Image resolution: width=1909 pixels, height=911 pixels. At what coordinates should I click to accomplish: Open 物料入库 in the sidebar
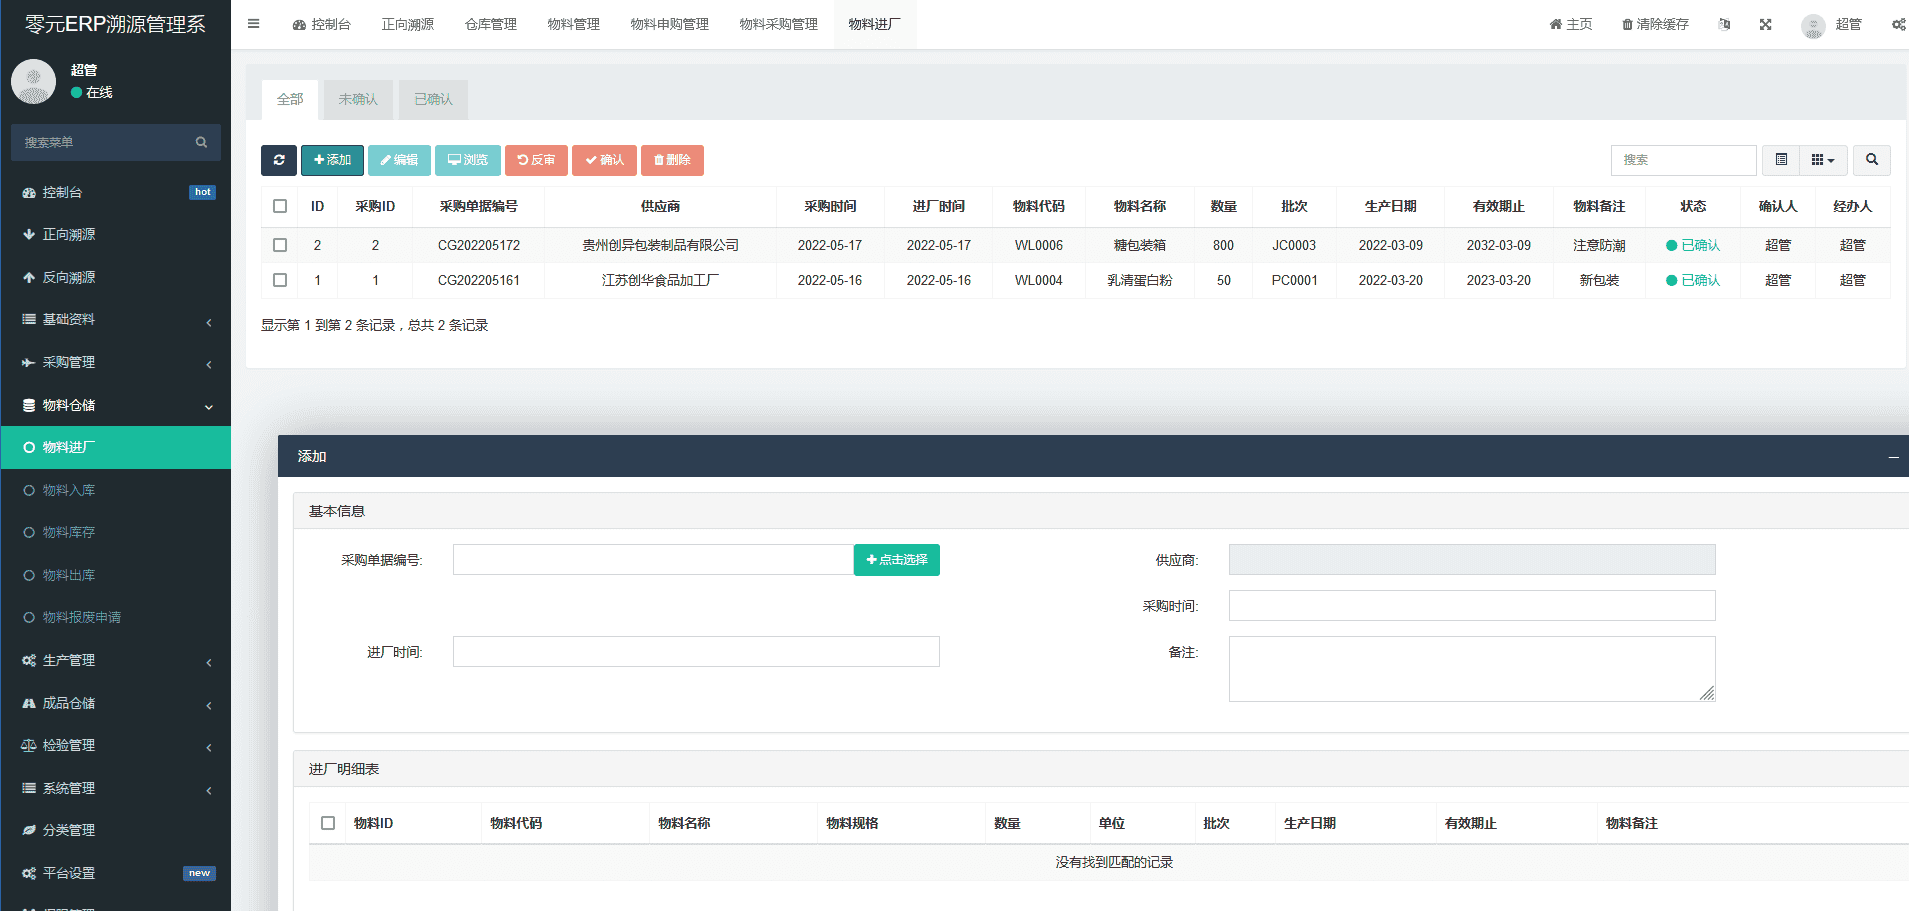coord(69,490)
